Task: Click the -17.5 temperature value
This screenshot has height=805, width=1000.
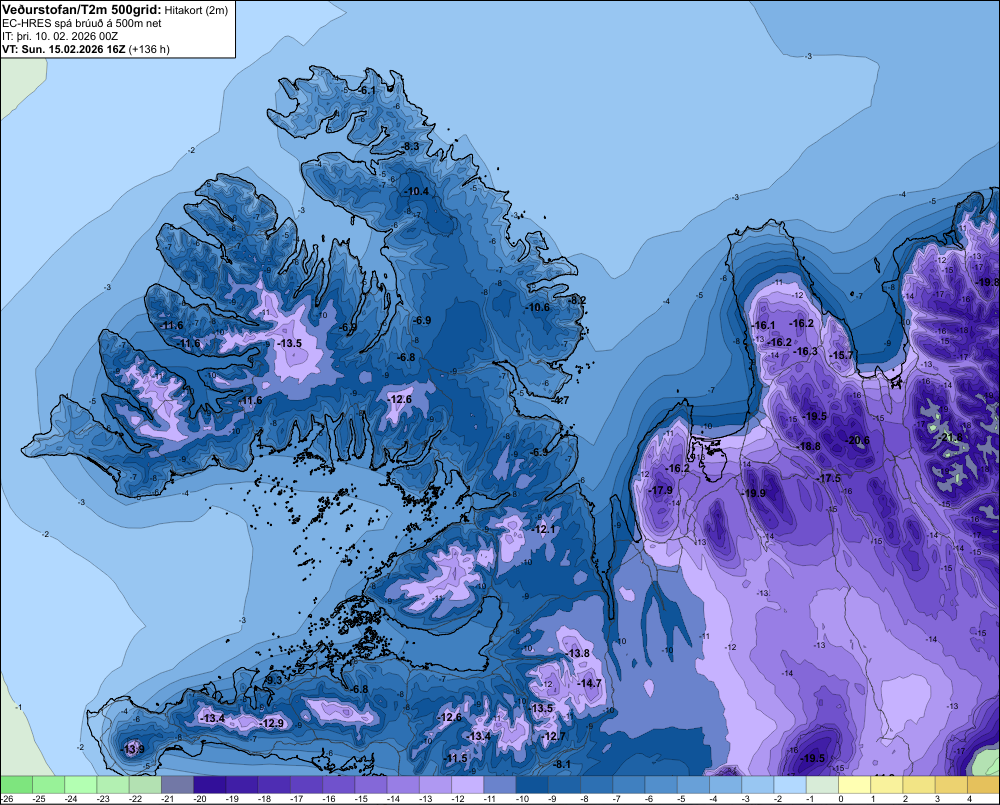Action: coord(828,478)
